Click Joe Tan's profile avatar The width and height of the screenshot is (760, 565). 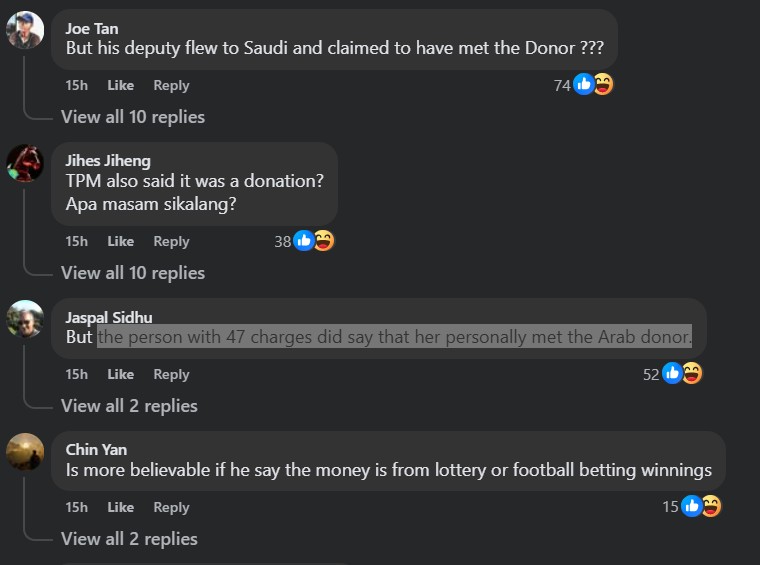pos(25,30)
